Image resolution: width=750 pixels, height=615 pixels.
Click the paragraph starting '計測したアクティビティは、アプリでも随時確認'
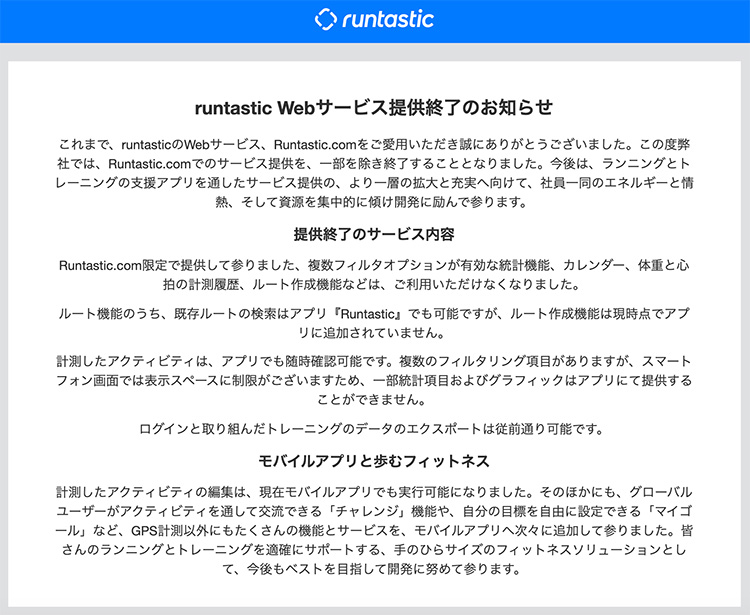[374, 381]
